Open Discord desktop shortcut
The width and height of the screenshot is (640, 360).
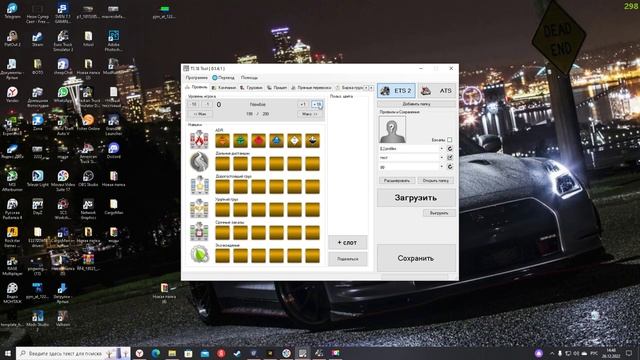click(x=113, y=151)
